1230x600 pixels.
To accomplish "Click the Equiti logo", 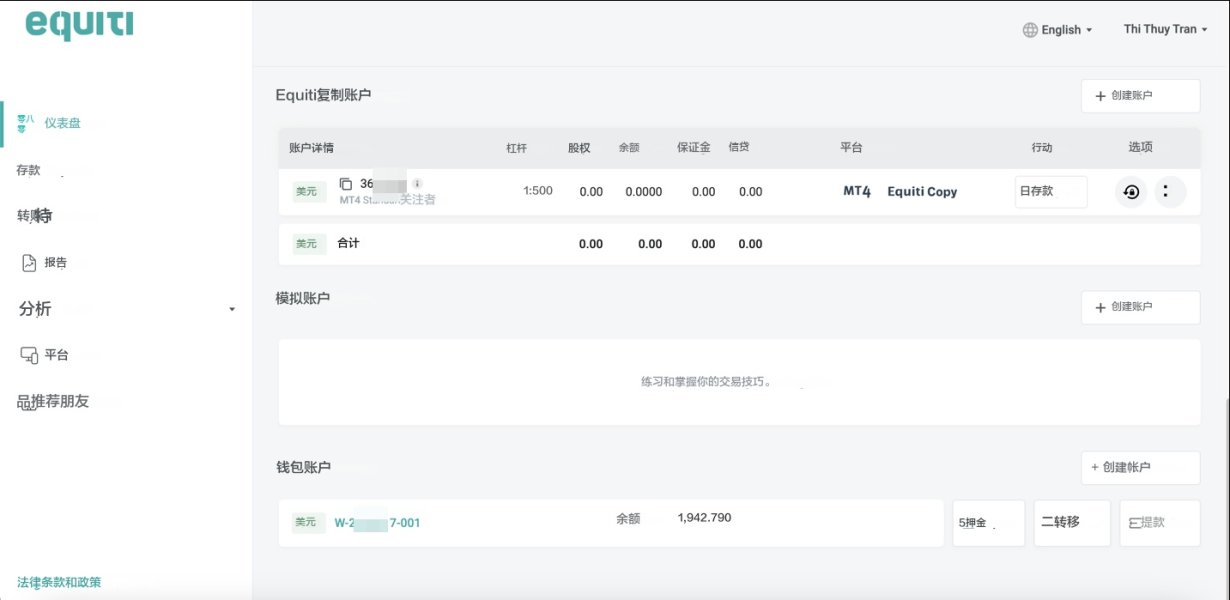I will point(79,24).
